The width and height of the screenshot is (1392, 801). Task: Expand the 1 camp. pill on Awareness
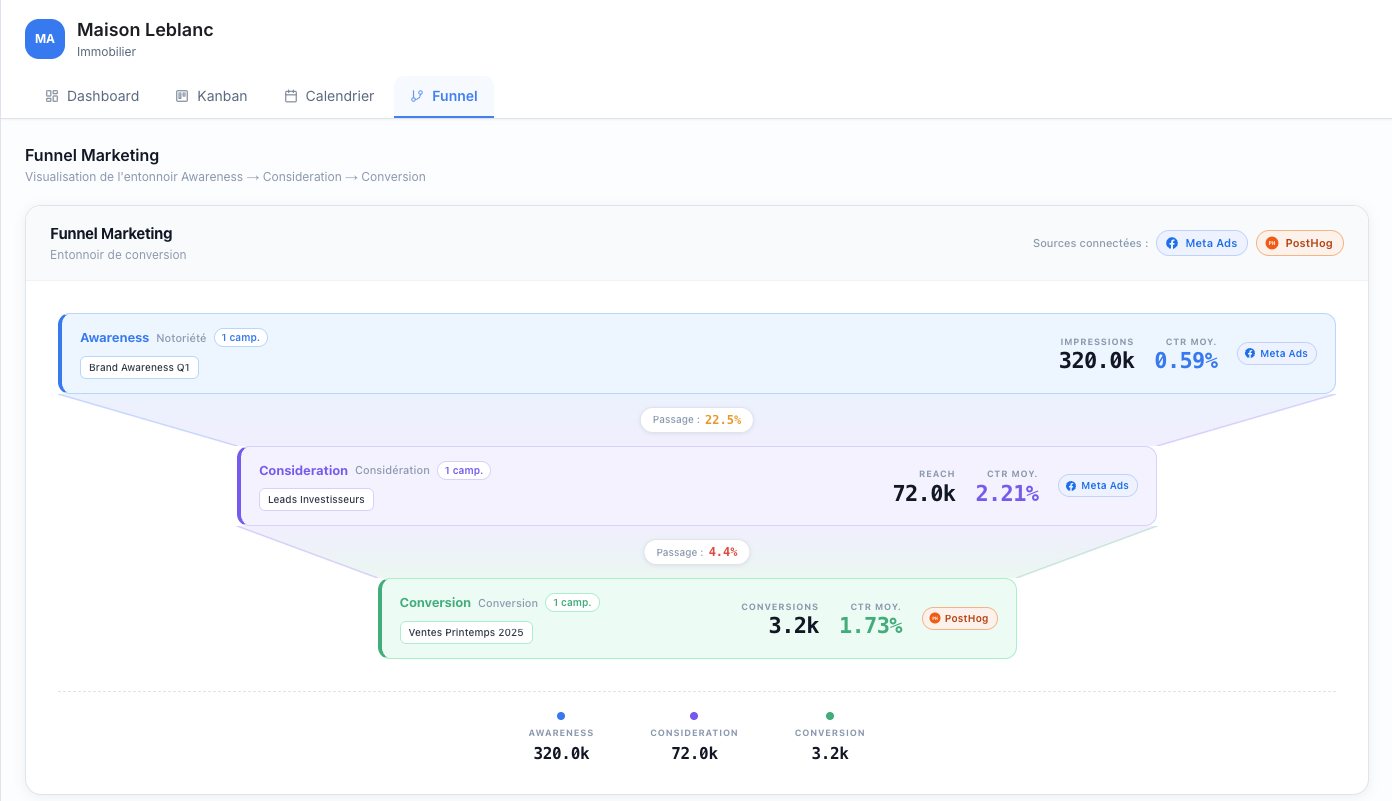[241, 337]
